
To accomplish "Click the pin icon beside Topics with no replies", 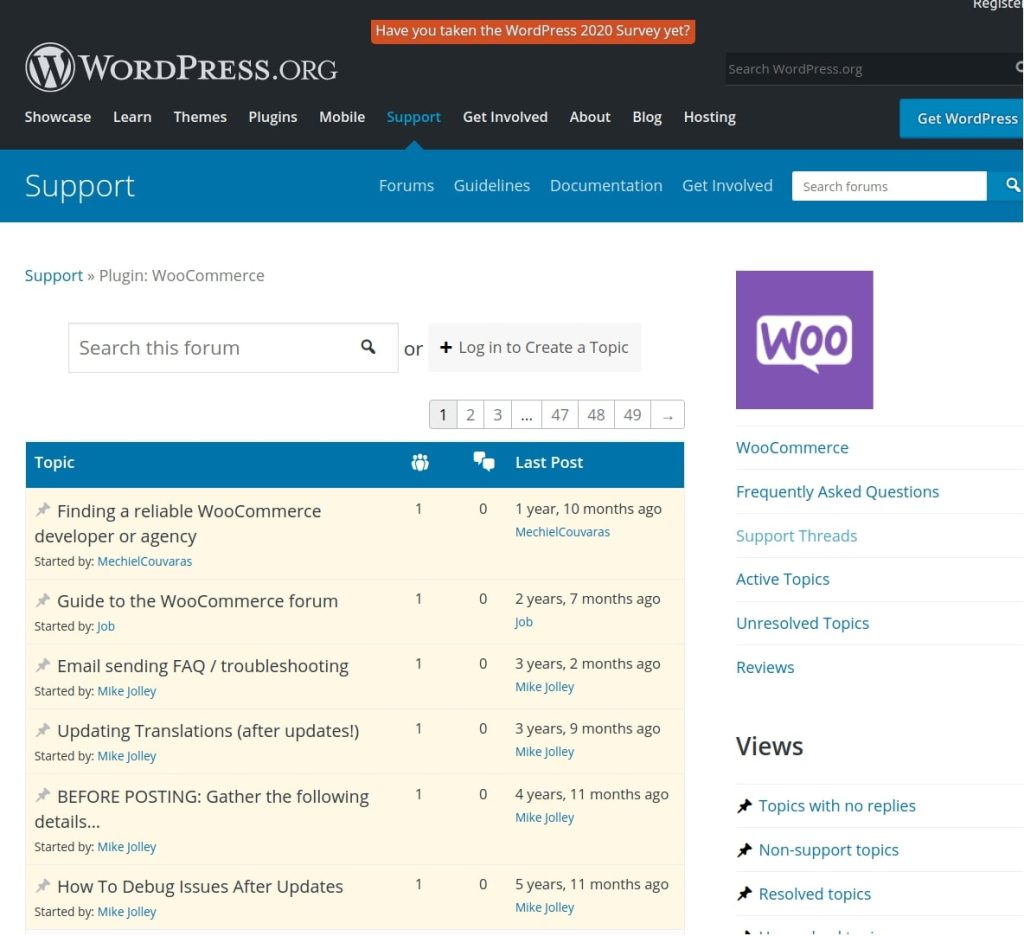I will click(743, 805).
